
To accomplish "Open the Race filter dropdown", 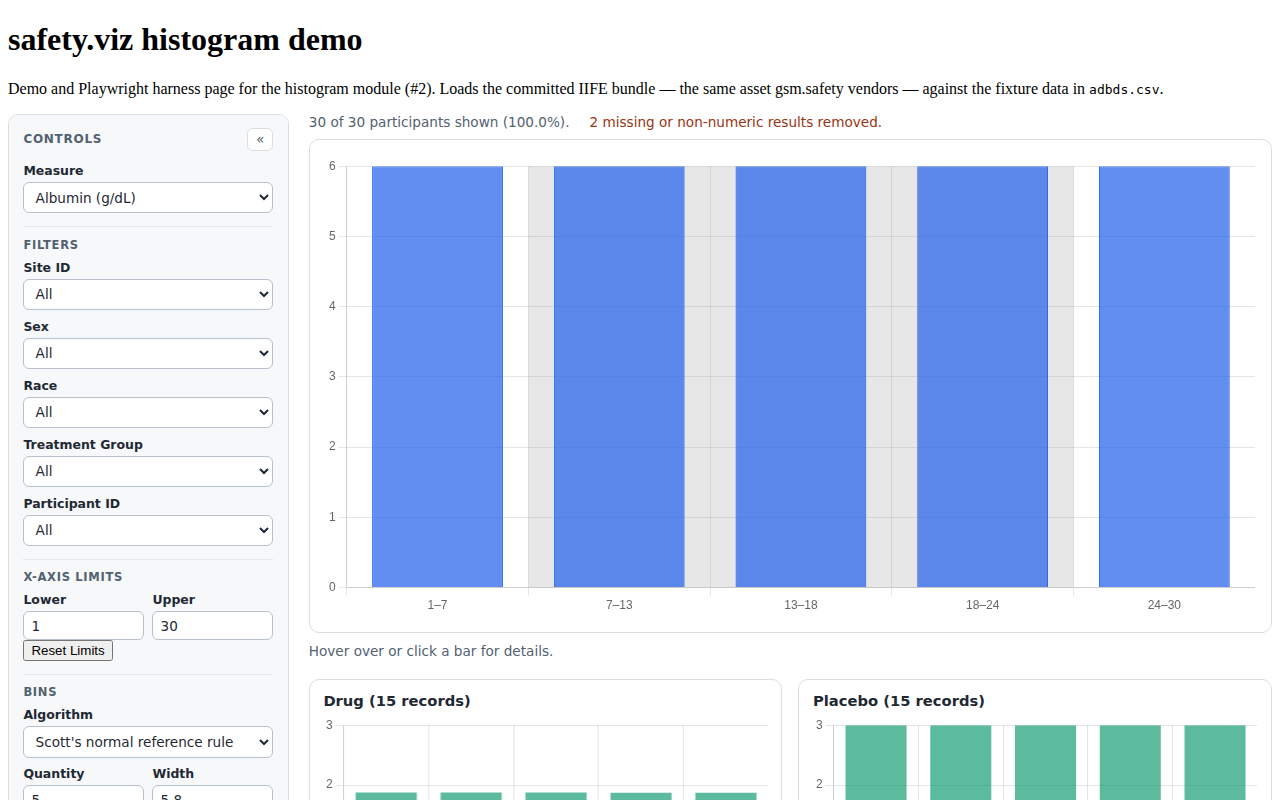I will 148,412.
